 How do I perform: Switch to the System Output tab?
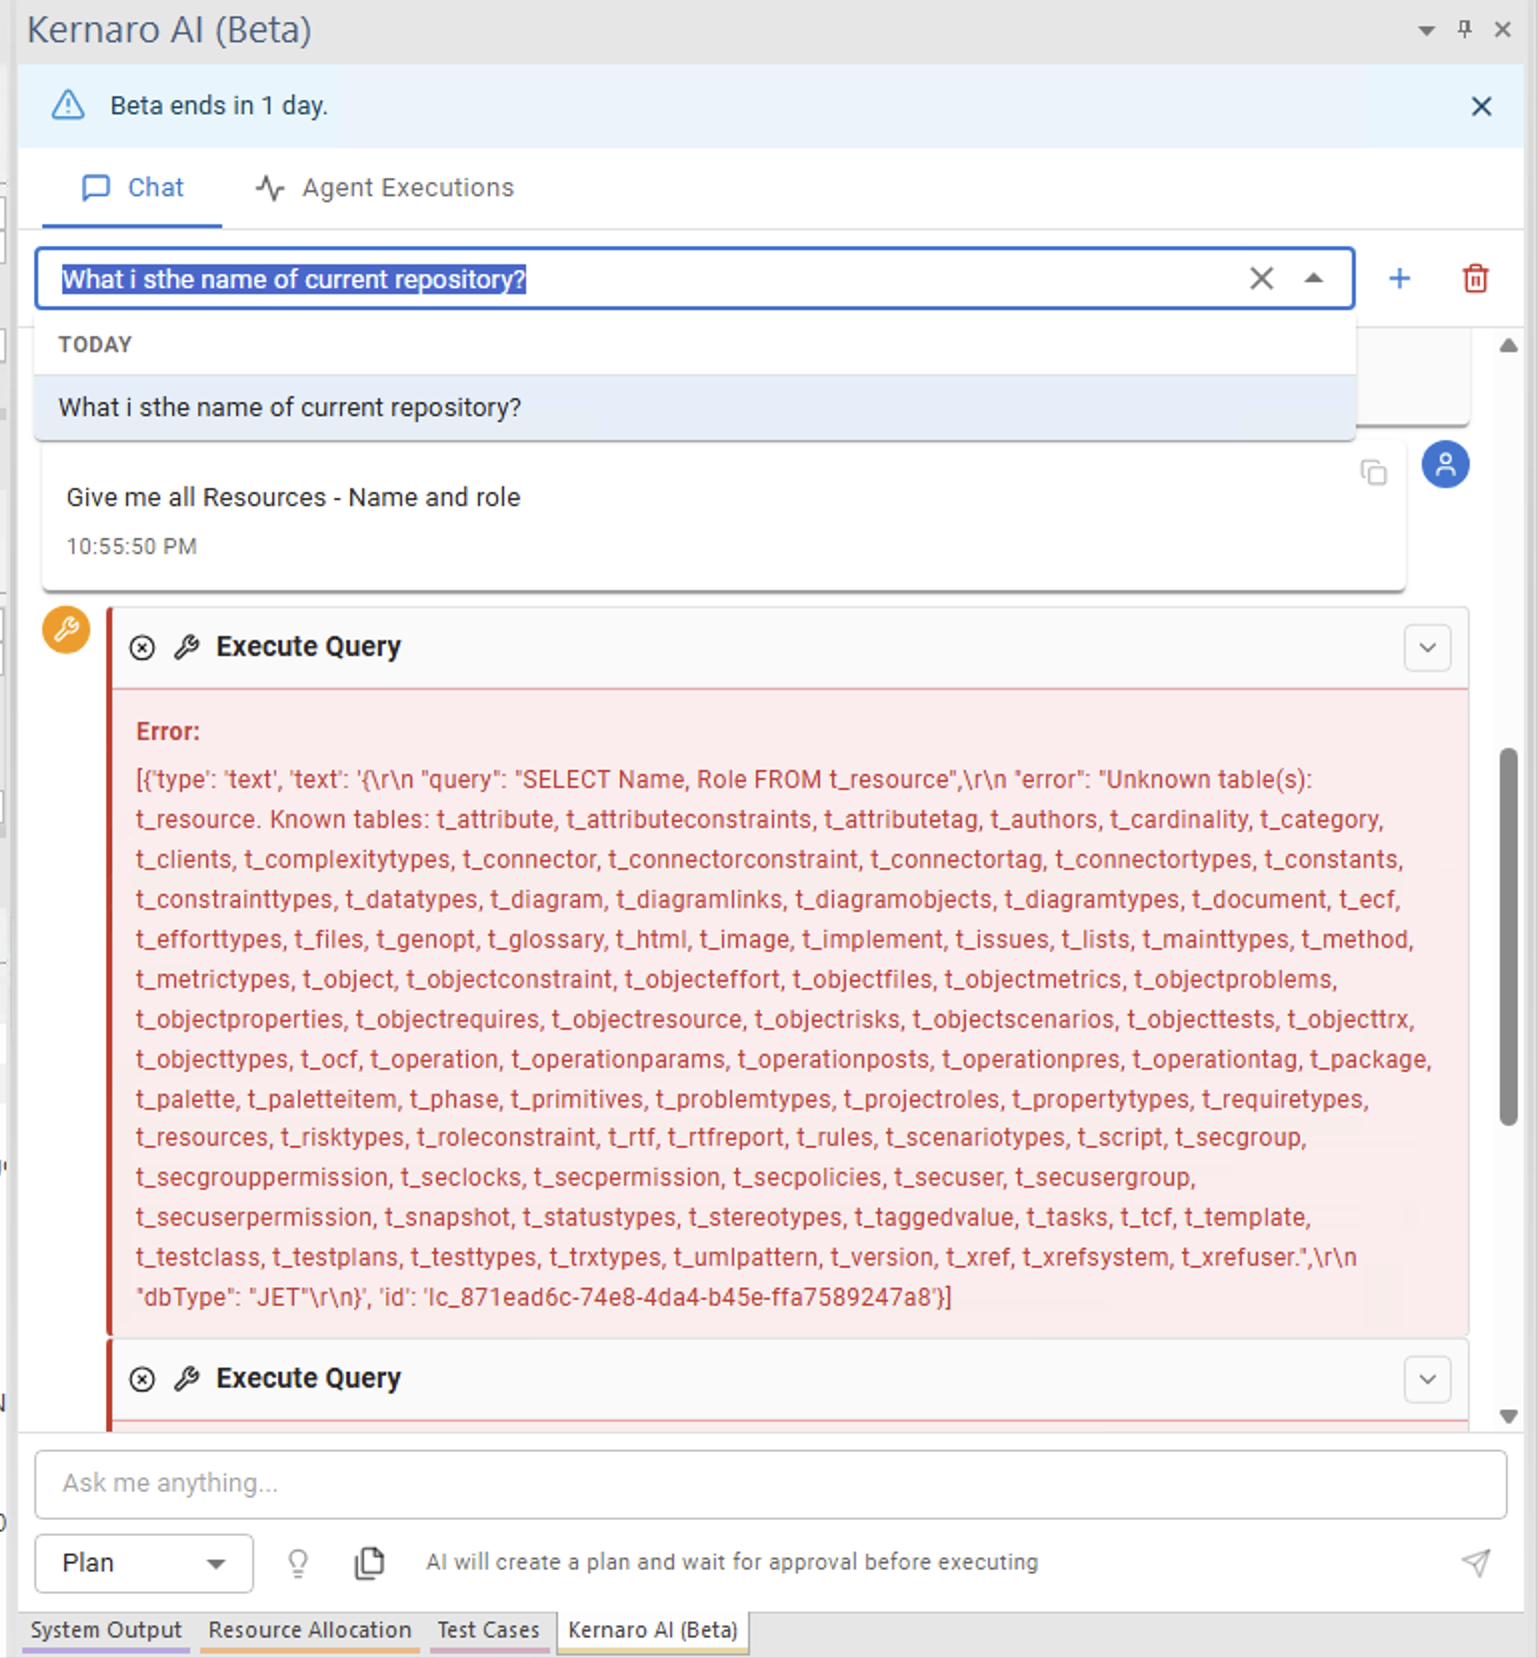click(106, 1630)
